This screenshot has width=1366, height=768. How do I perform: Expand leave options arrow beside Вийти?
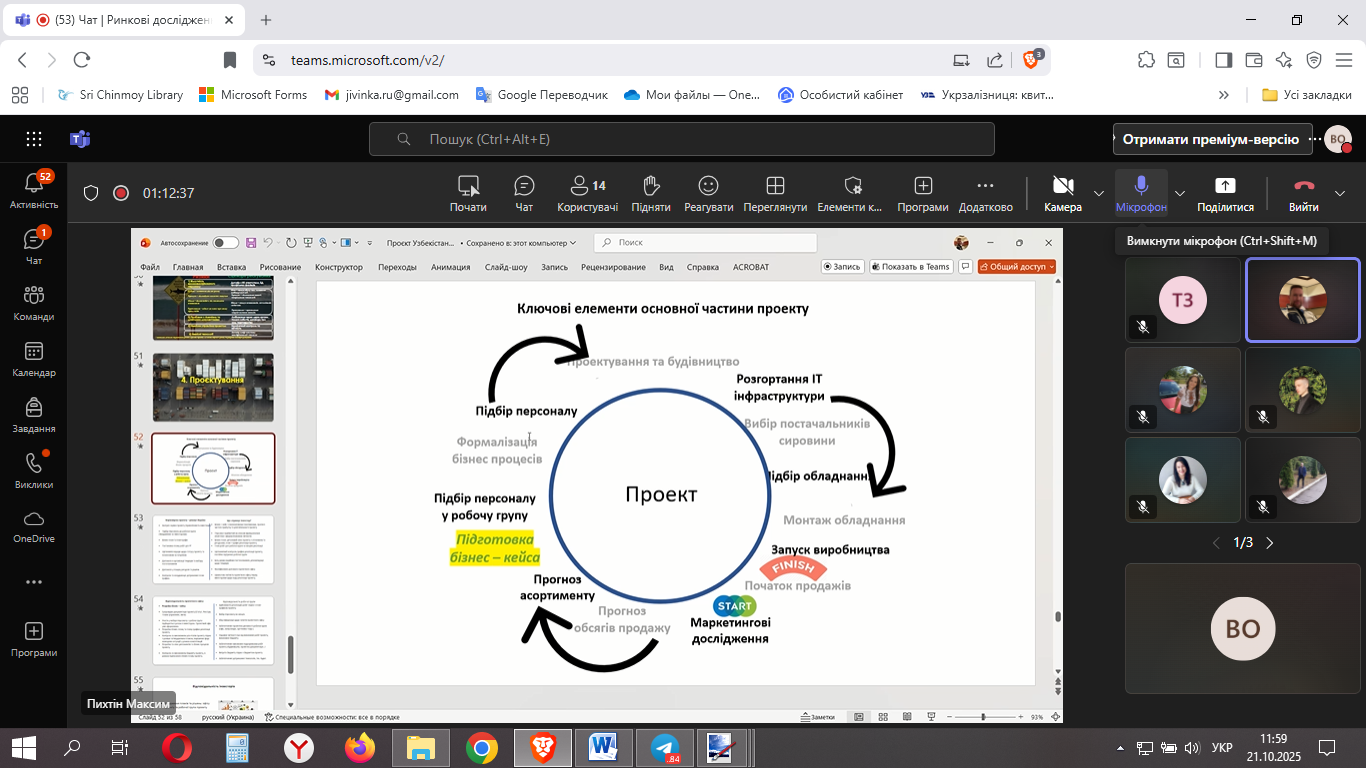pos(1340,193)
